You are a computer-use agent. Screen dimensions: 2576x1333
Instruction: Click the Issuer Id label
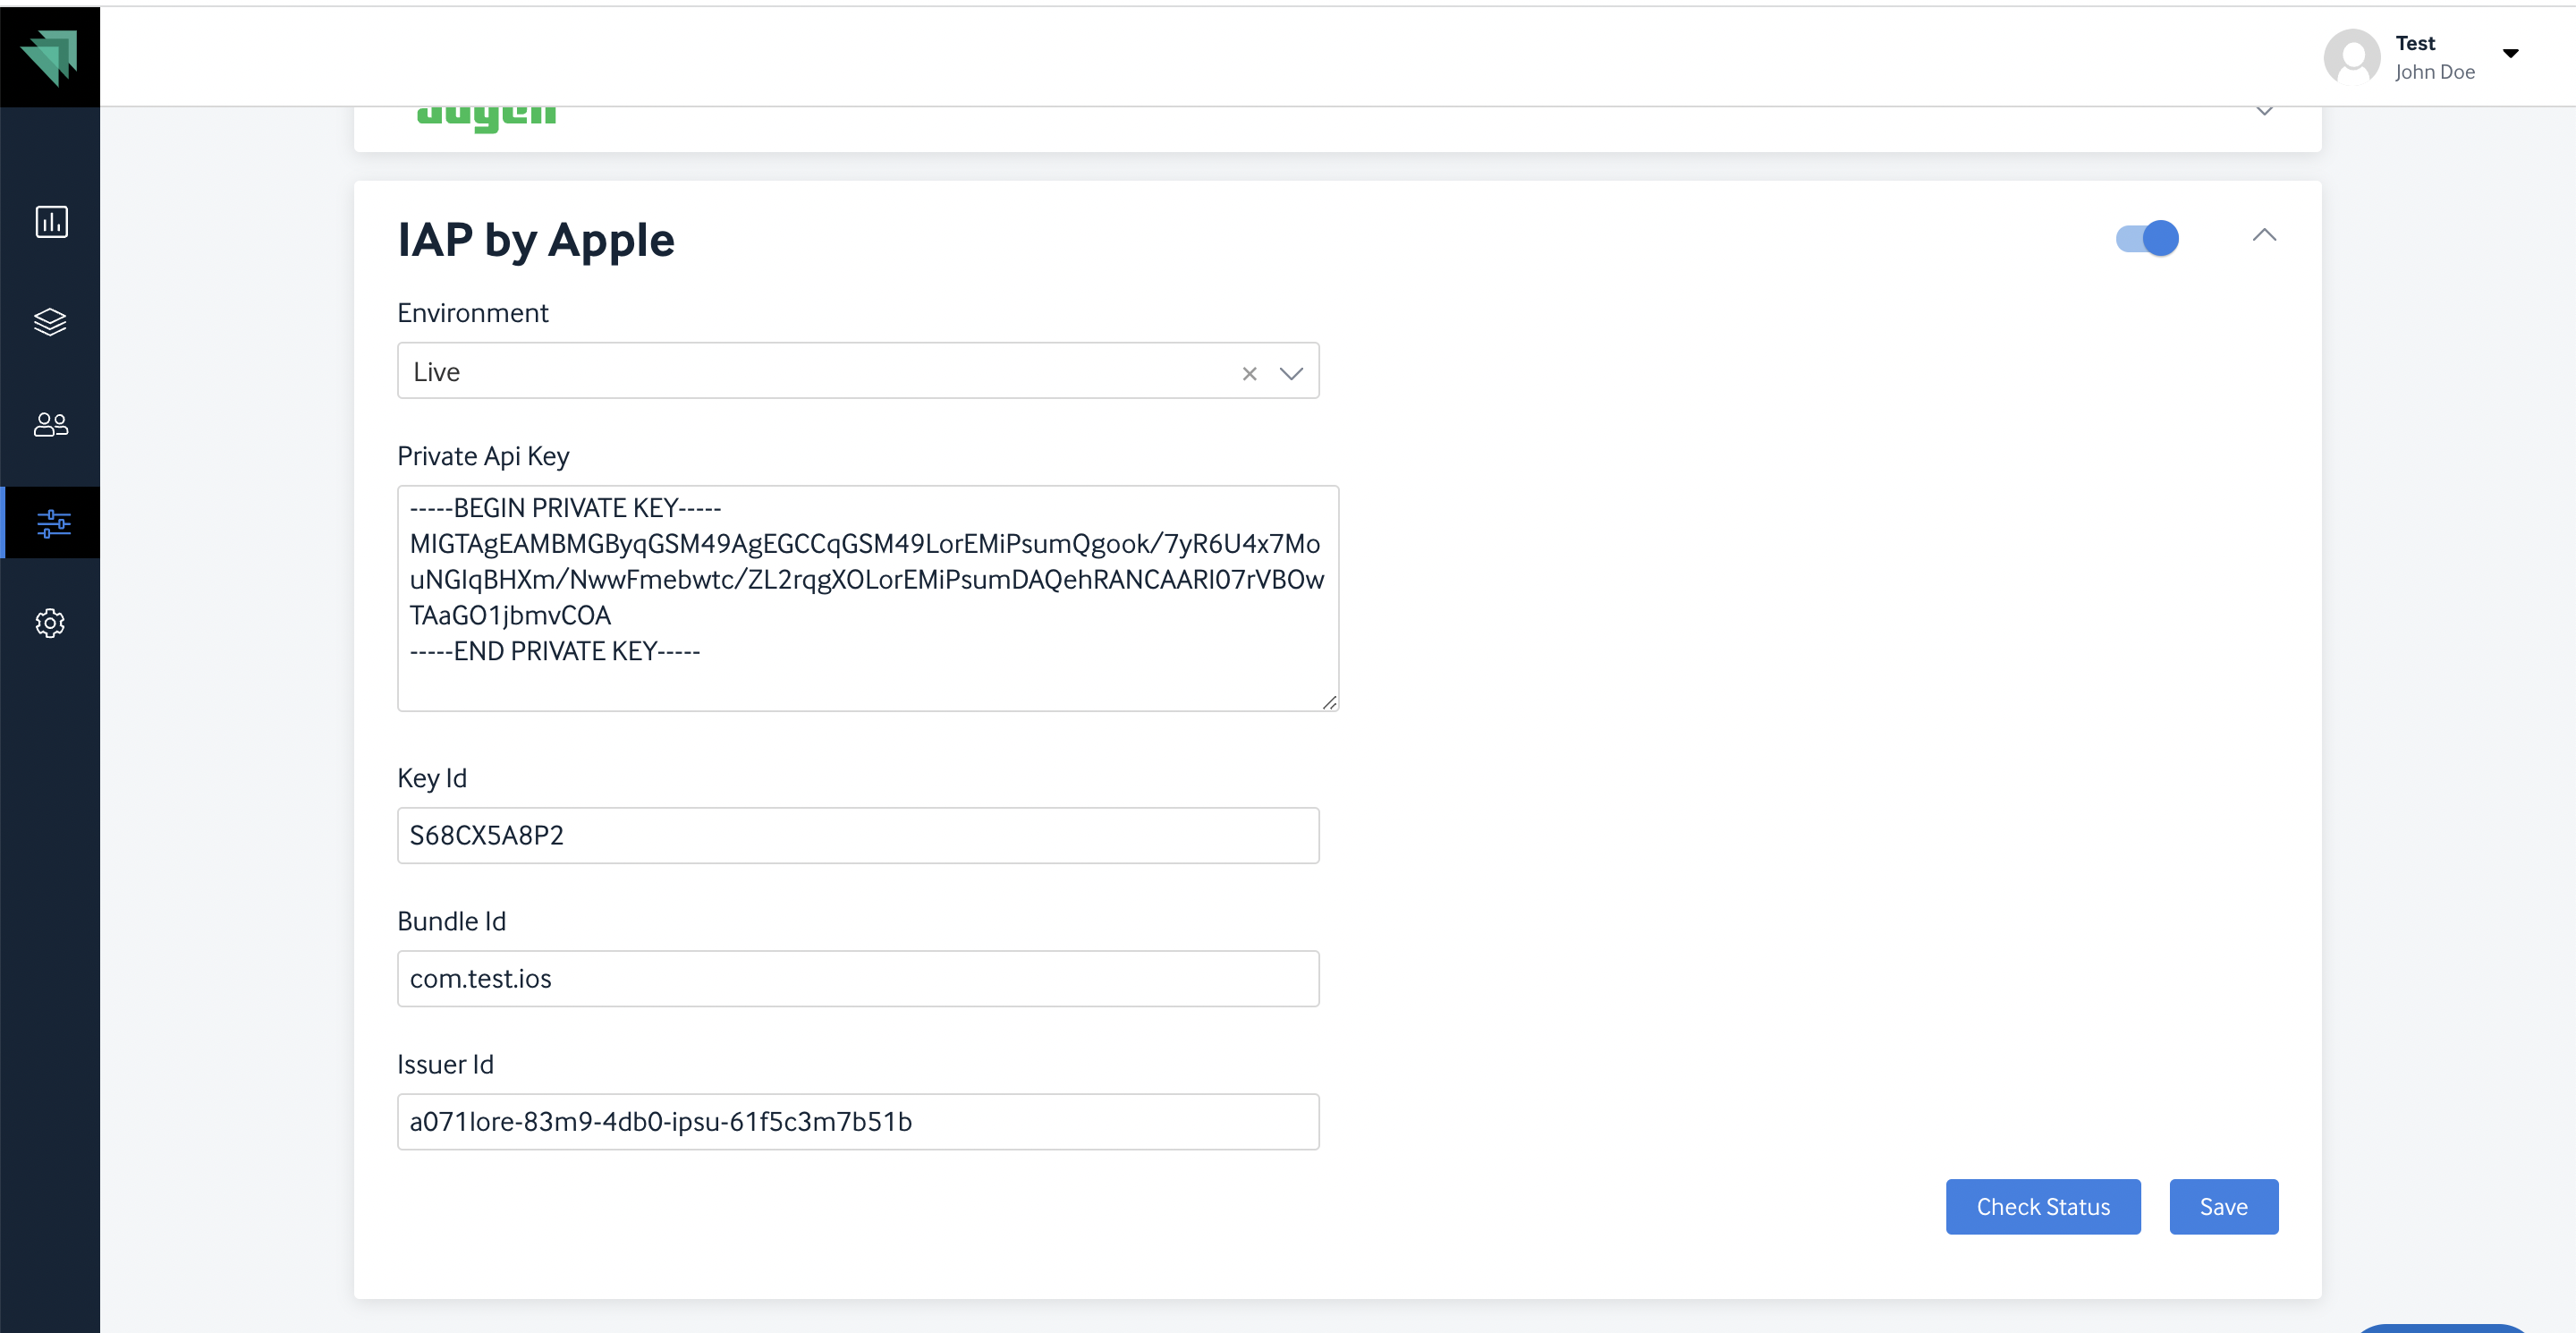[445, 1064]
